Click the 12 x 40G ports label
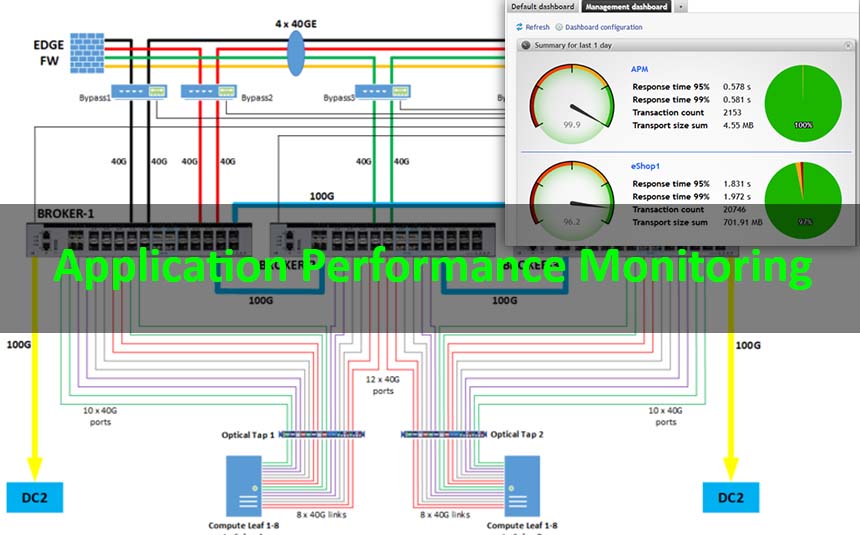 [x=383, y=385]
